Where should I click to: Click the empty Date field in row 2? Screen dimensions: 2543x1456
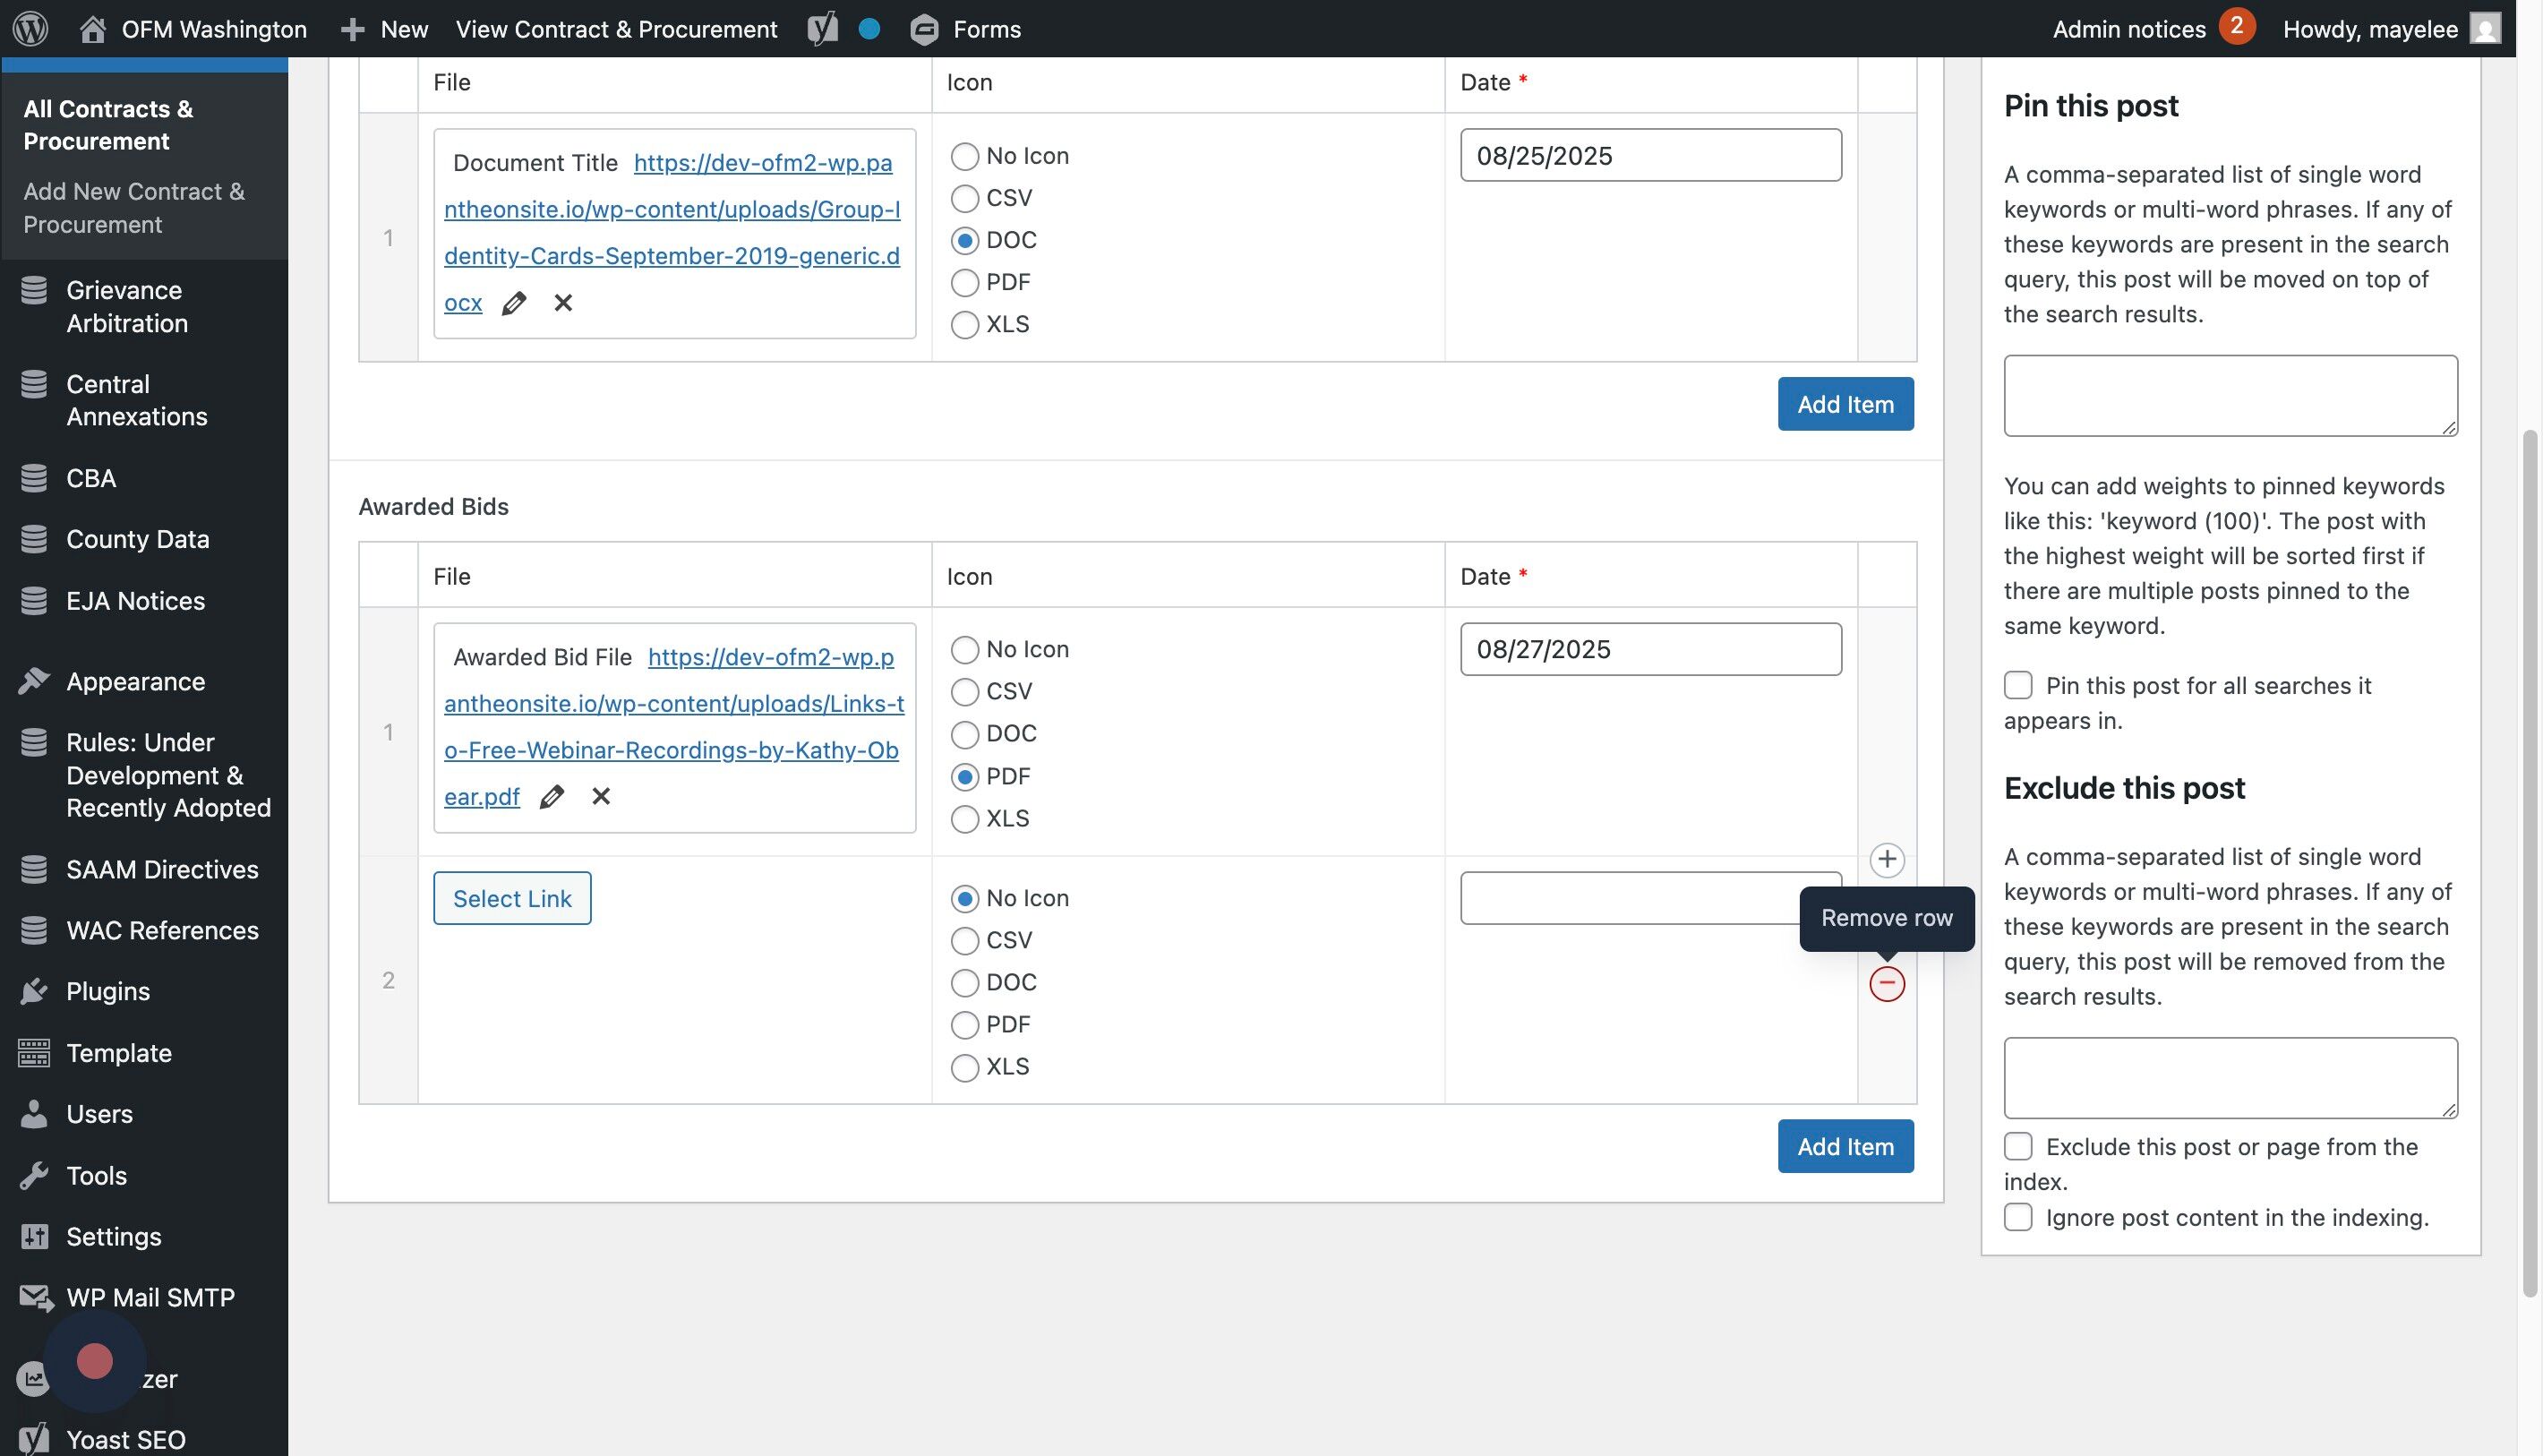coord(1630,898)
